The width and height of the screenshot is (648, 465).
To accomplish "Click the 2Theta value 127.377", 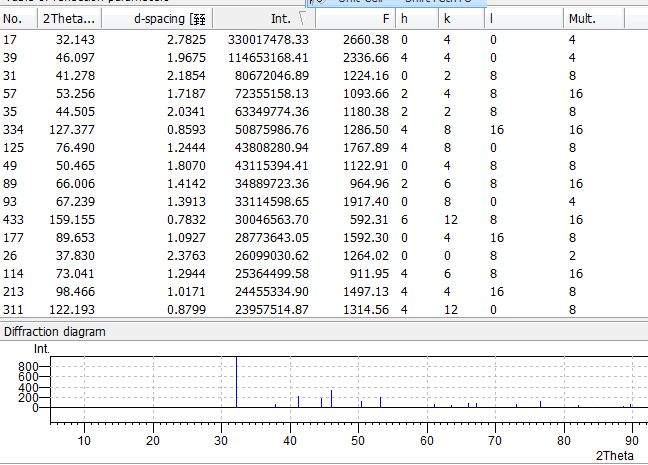I will (72, 130).
